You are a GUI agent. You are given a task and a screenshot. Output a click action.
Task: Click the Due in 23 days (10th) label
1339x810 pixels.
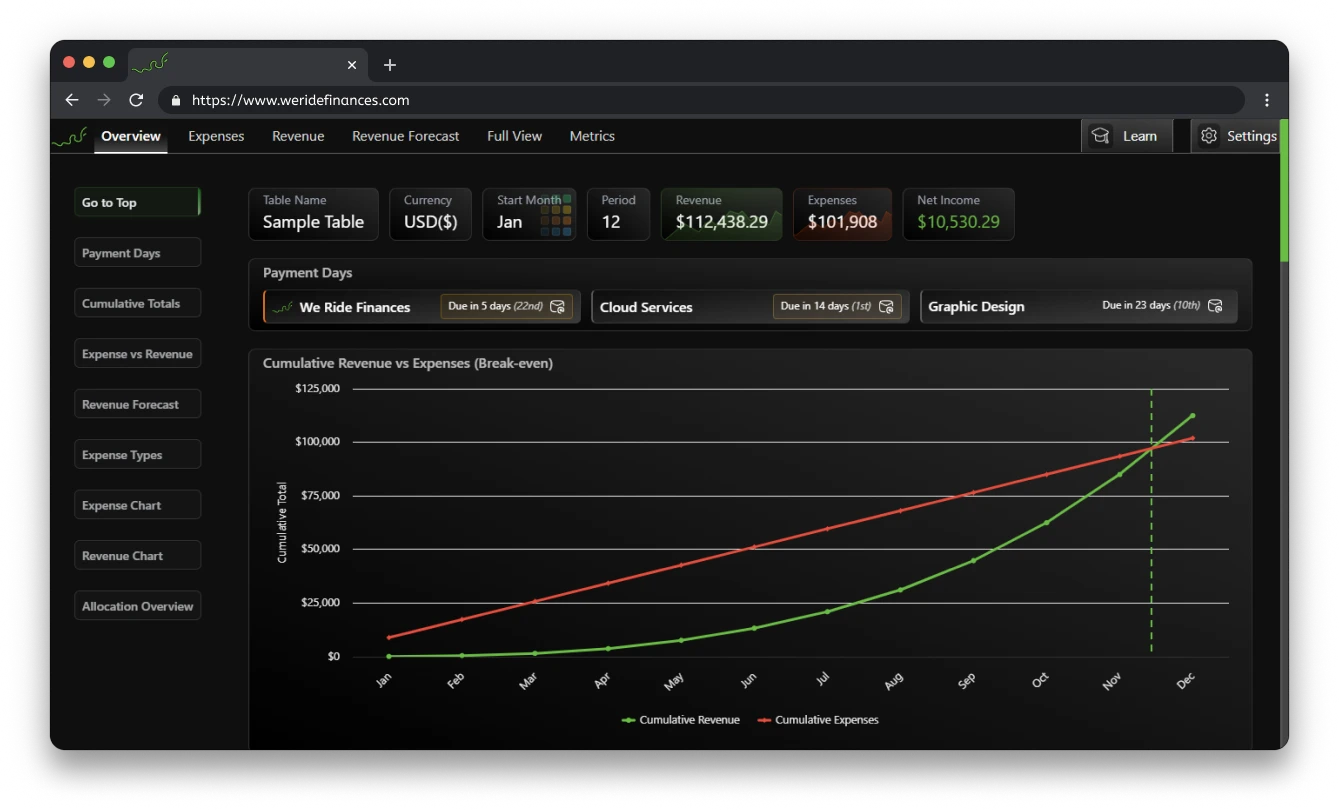coord(1151,306)
